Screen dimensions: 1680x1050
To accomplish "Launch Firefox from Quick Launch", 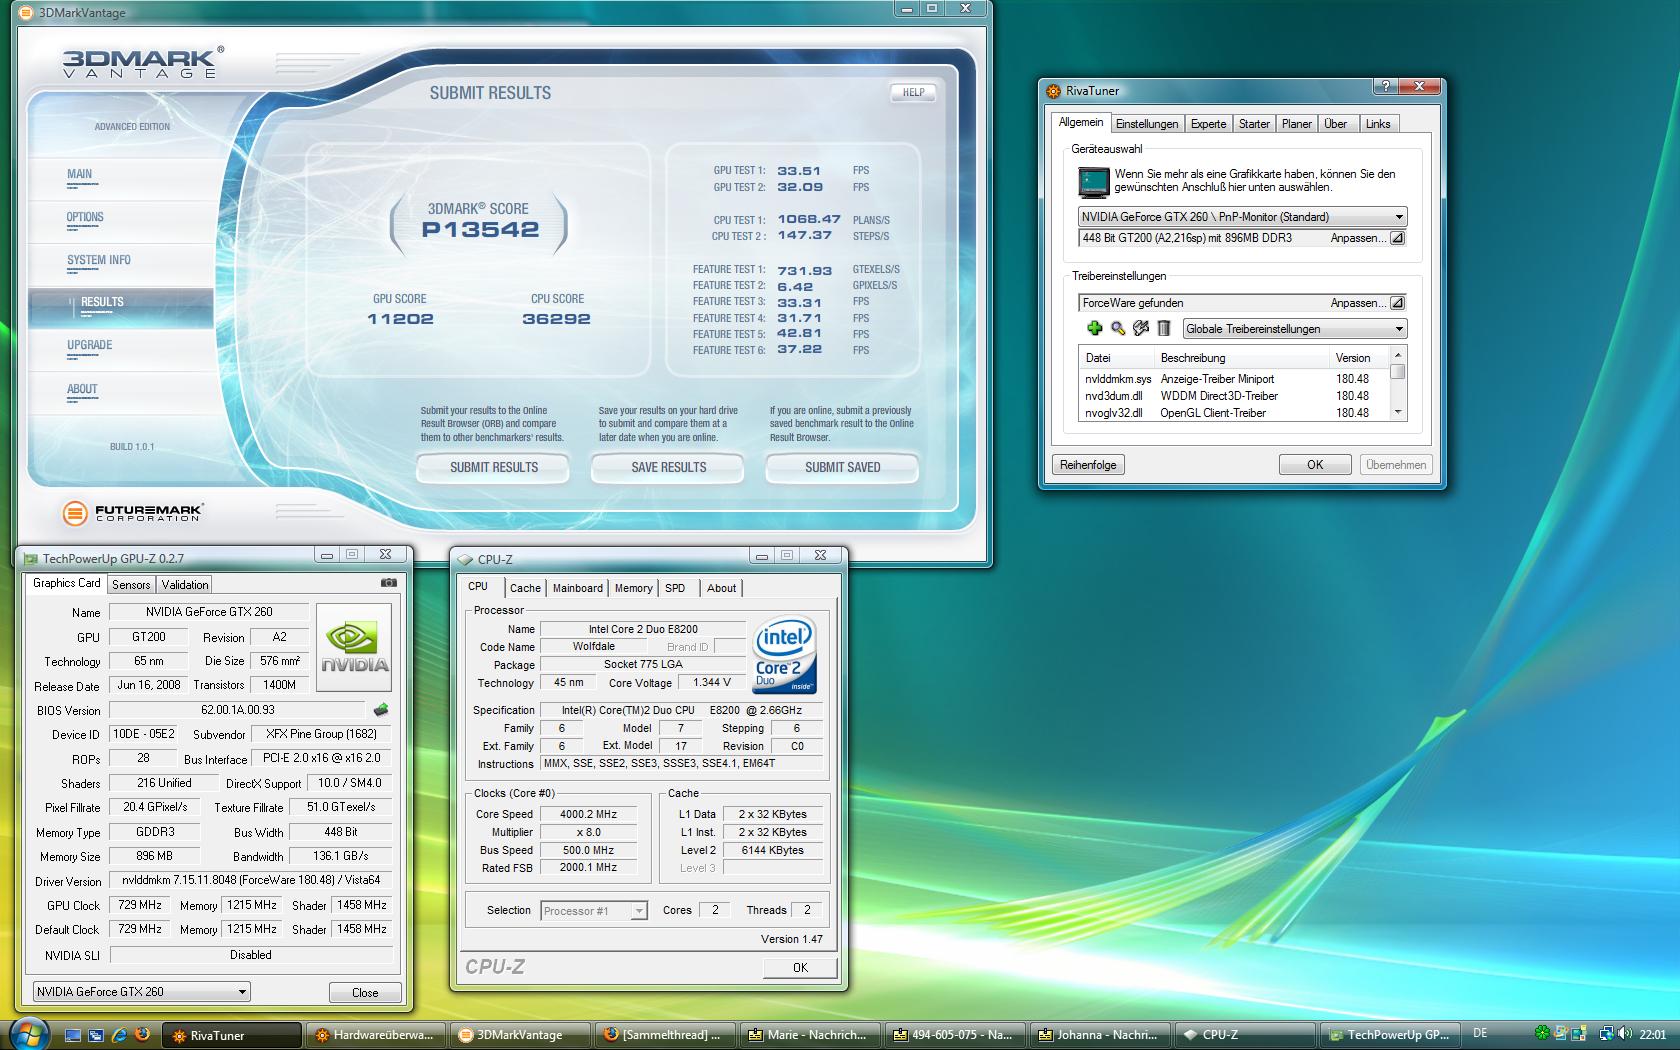I will [142, 1035].
